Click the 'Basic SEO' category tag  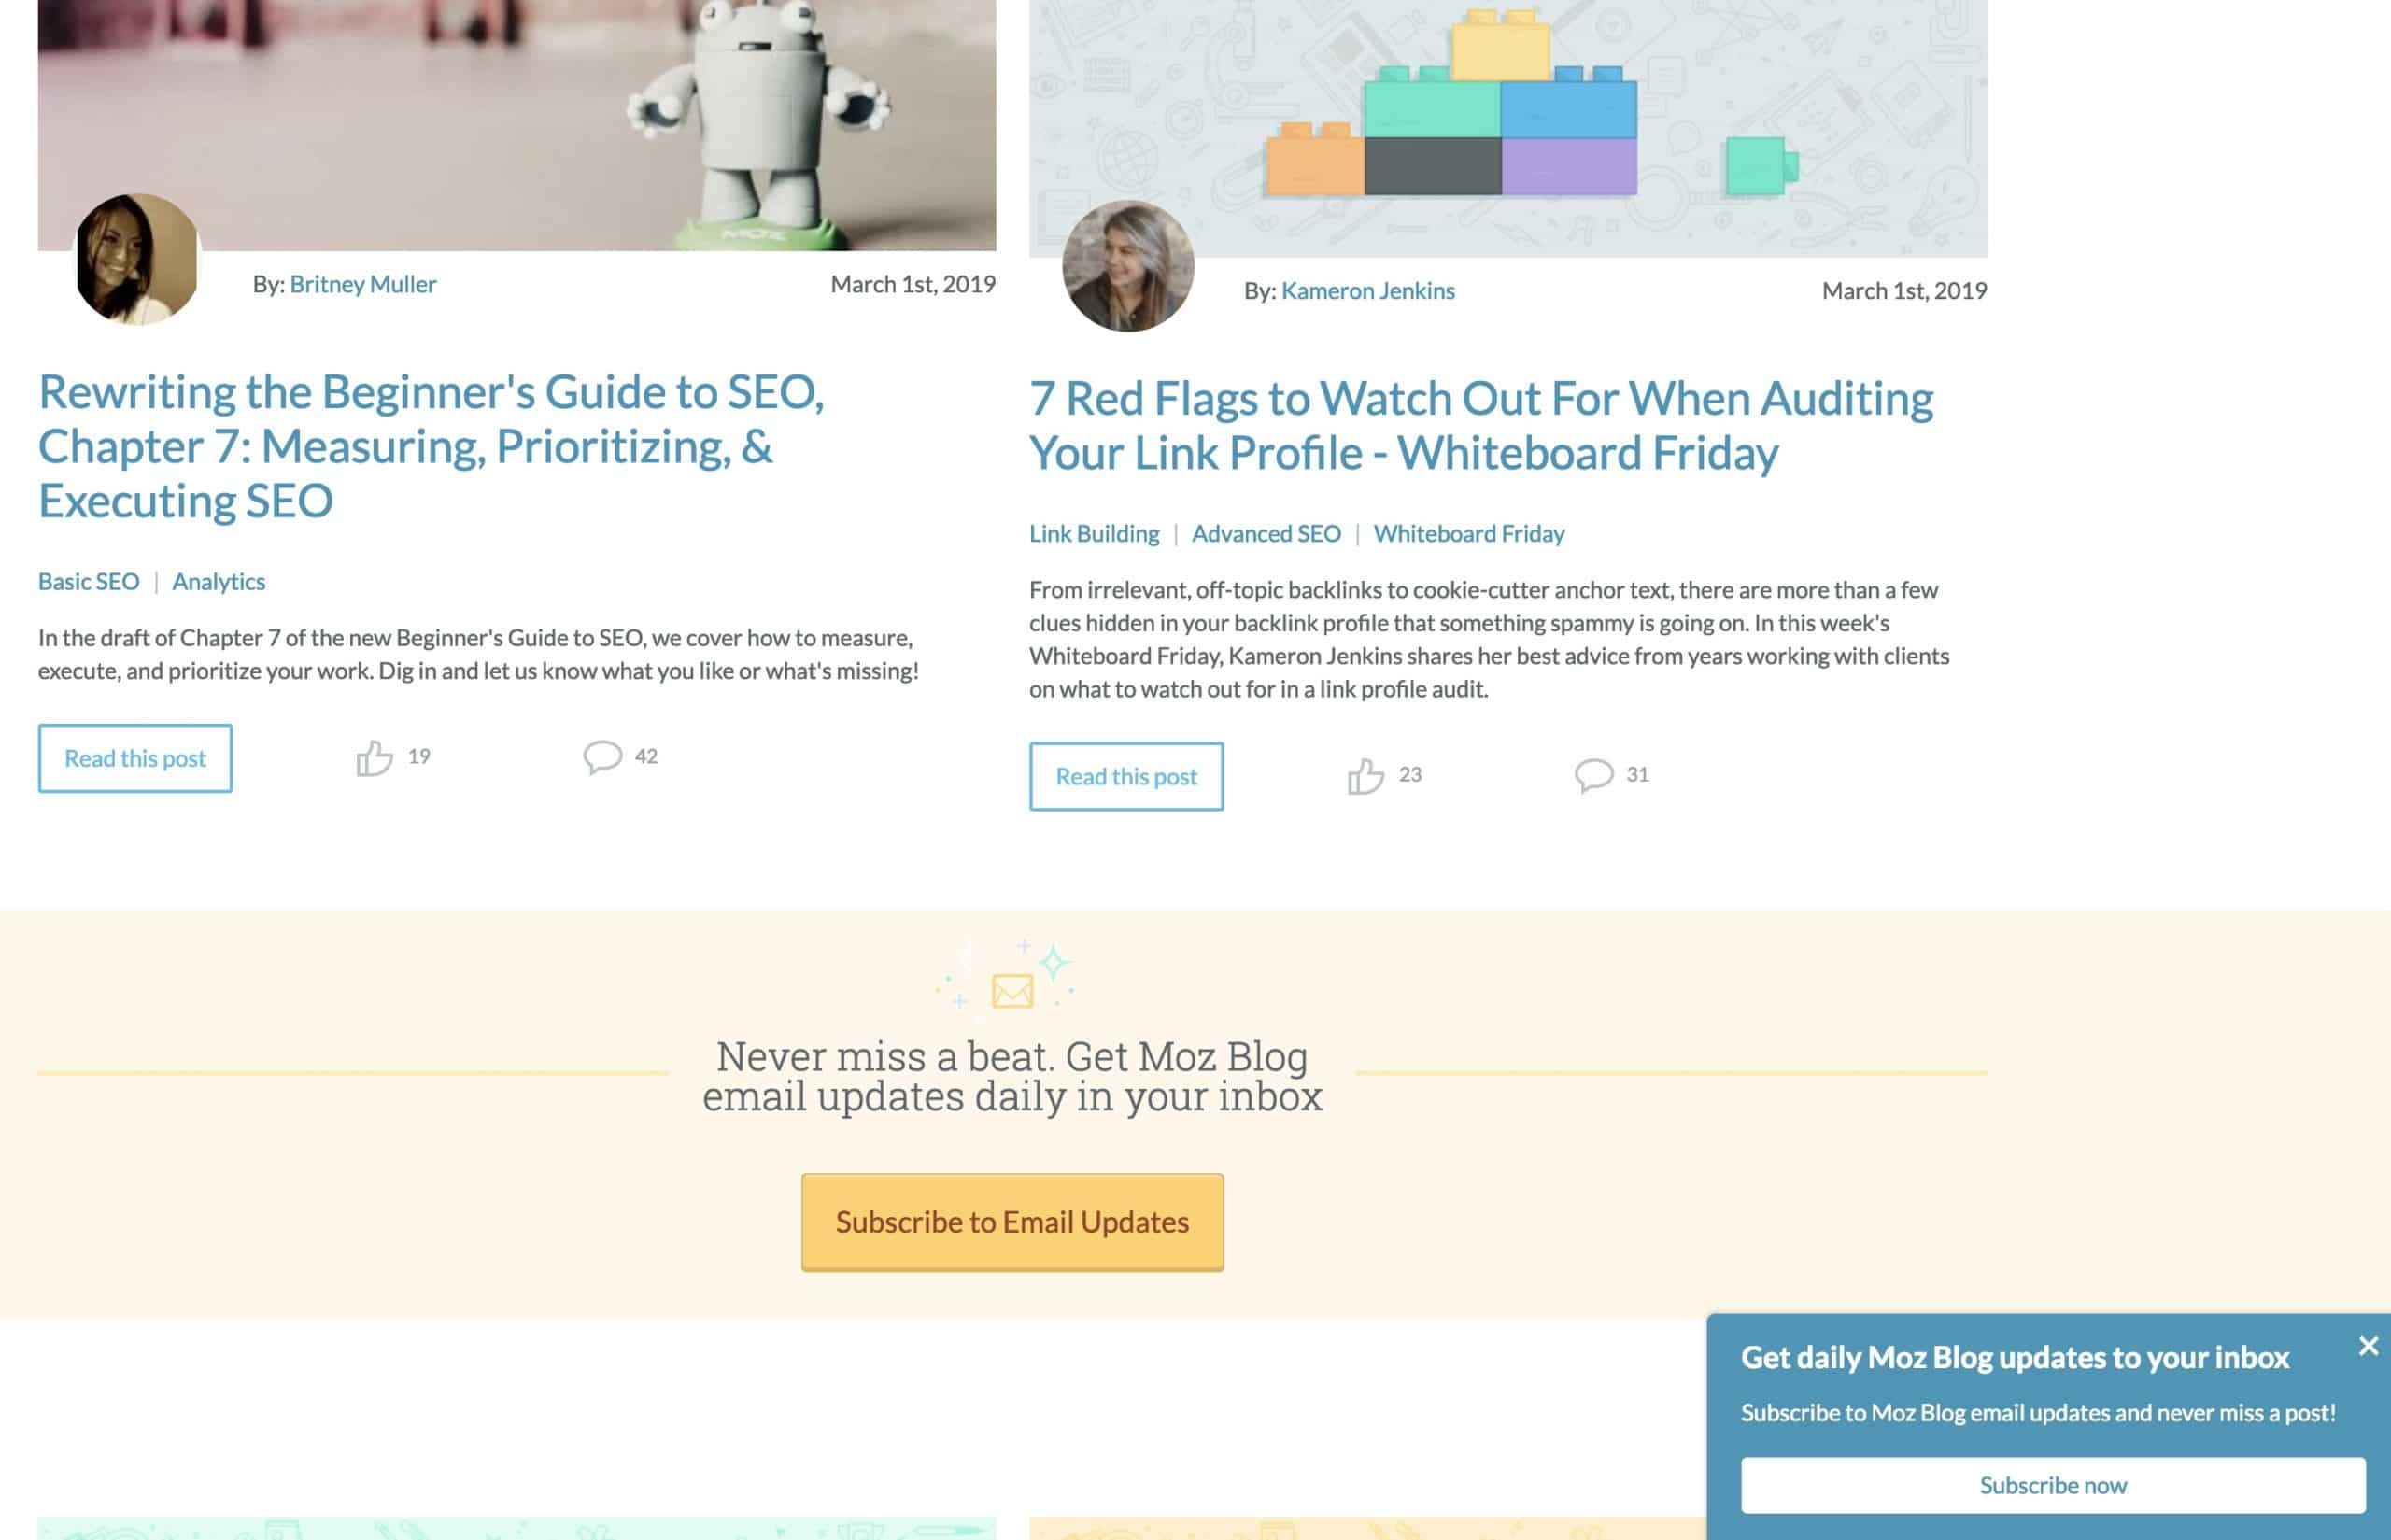[x=87, y=580]
